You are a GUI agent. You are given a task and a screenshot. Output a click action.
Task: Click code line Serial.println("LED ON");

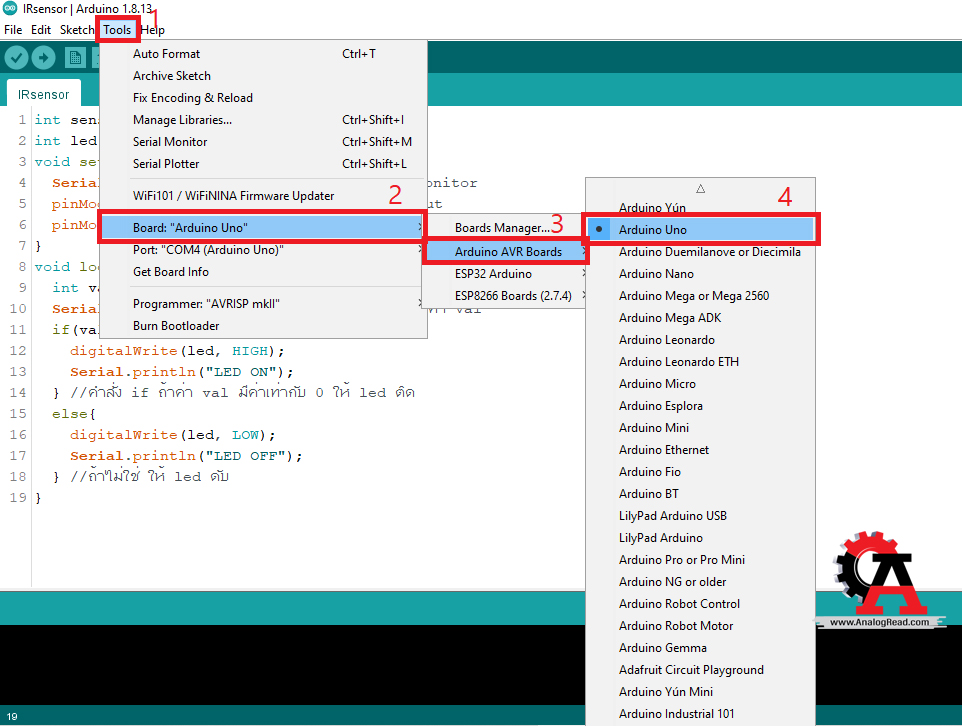point(182,372)
